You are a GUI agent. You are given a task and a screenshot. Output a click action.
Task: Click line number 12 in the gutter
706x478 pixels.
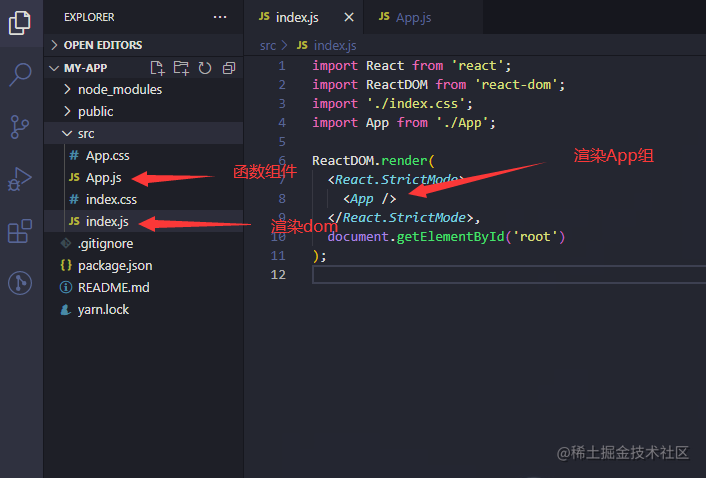pyautogui.click(x=278, y=275)
